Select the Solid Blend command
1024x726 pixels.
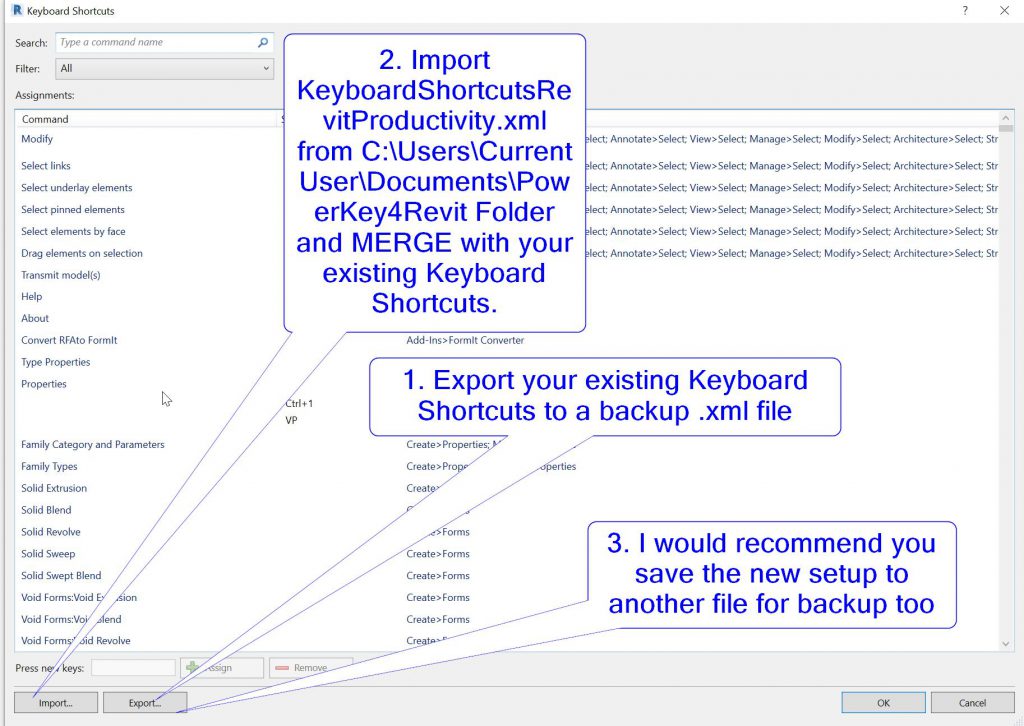pyautogui.click(x=46, y=510)
